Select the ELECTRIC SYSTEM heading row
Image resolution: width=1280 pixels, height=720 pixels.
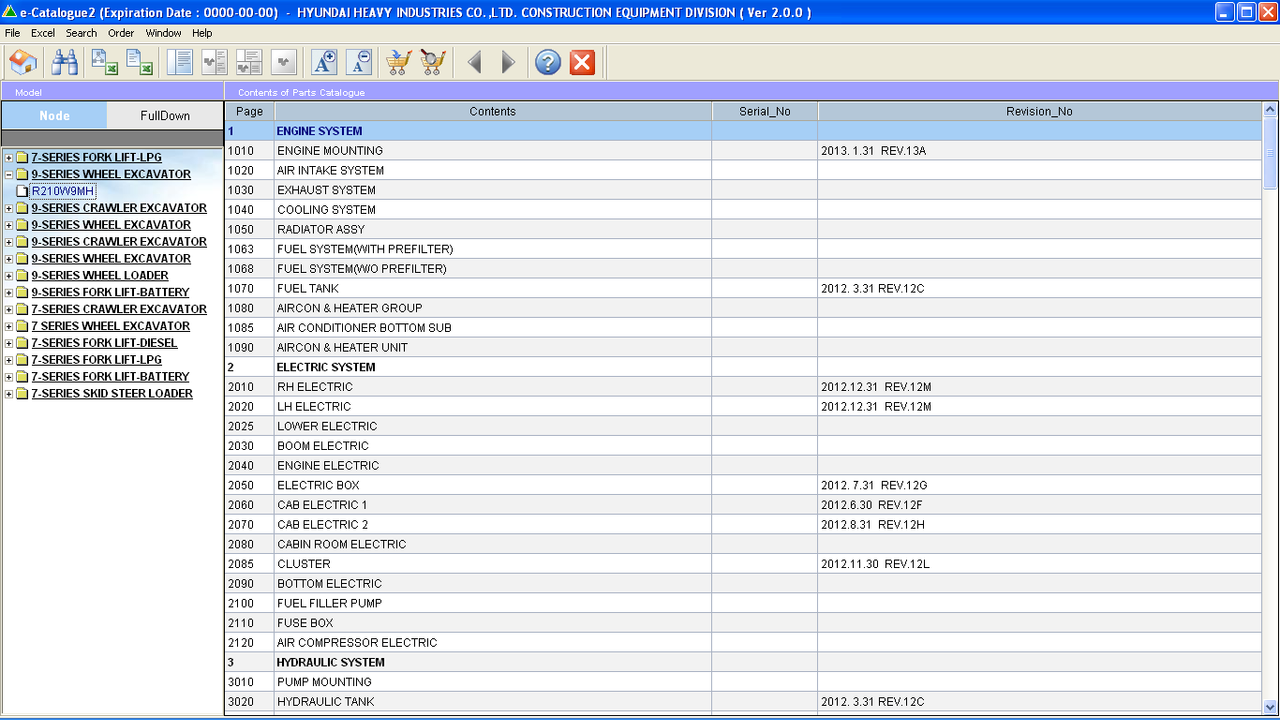(743, 367)
